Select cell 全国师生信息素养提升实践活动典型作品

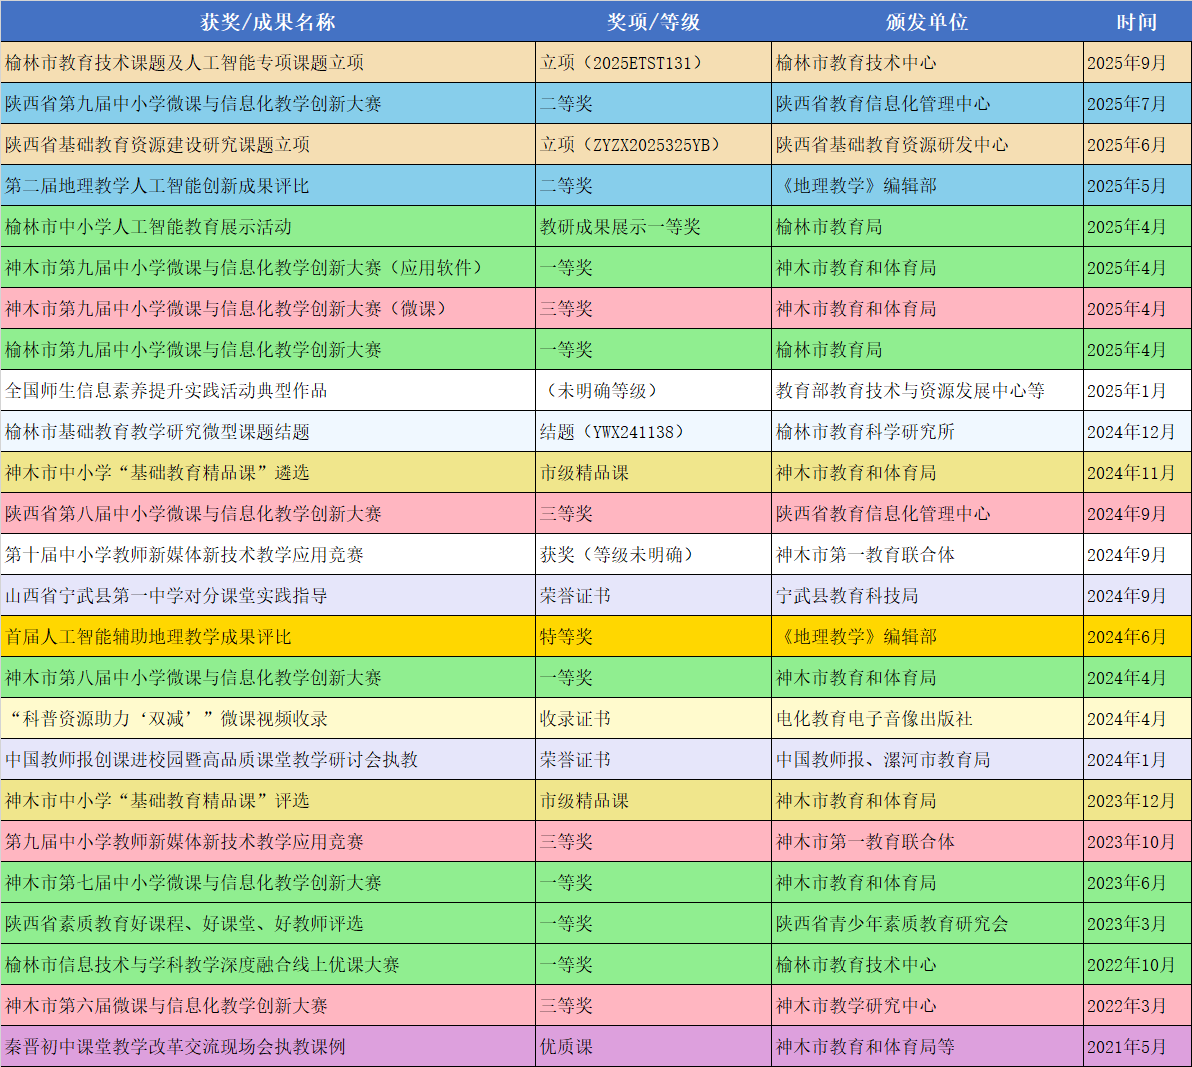point(268,391)
